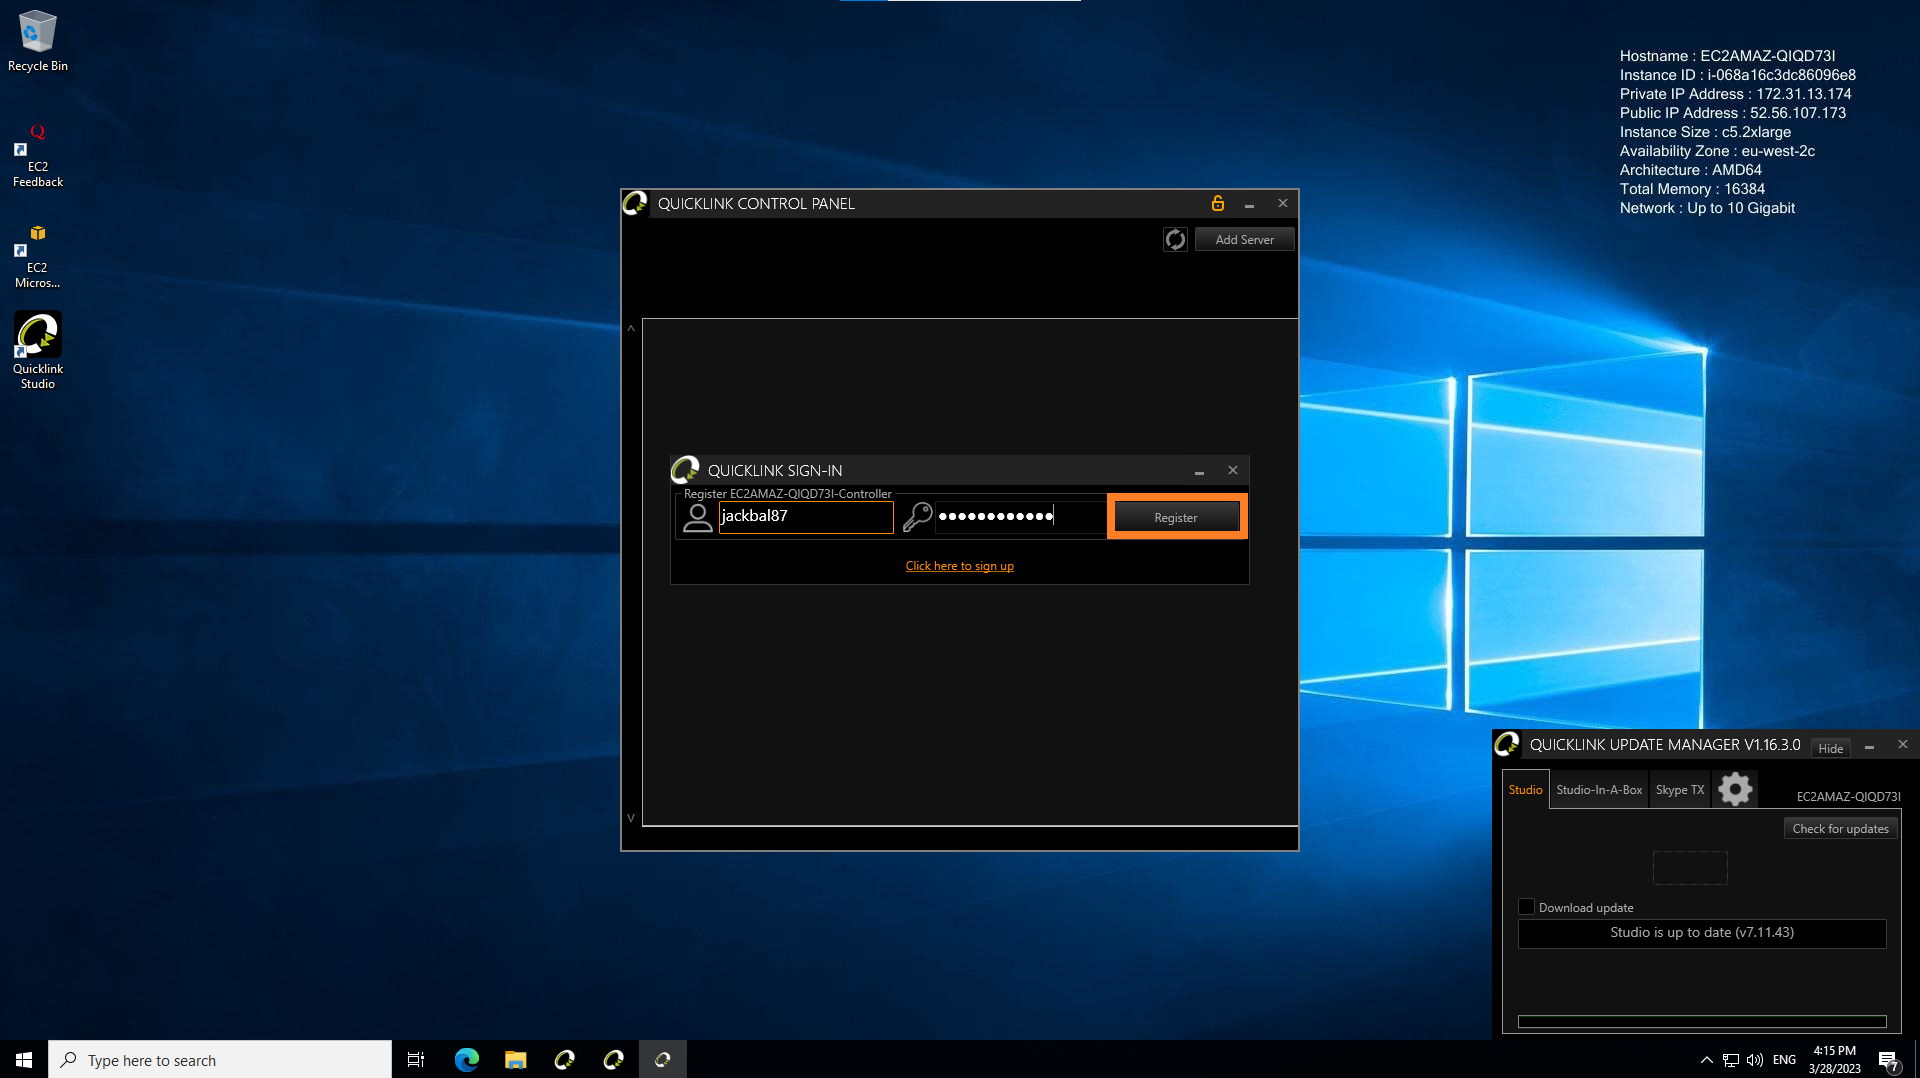Click the second Quicklink icon on the taskbar
Screen dimensions: 1920x1078
(x=613, y=1060)
